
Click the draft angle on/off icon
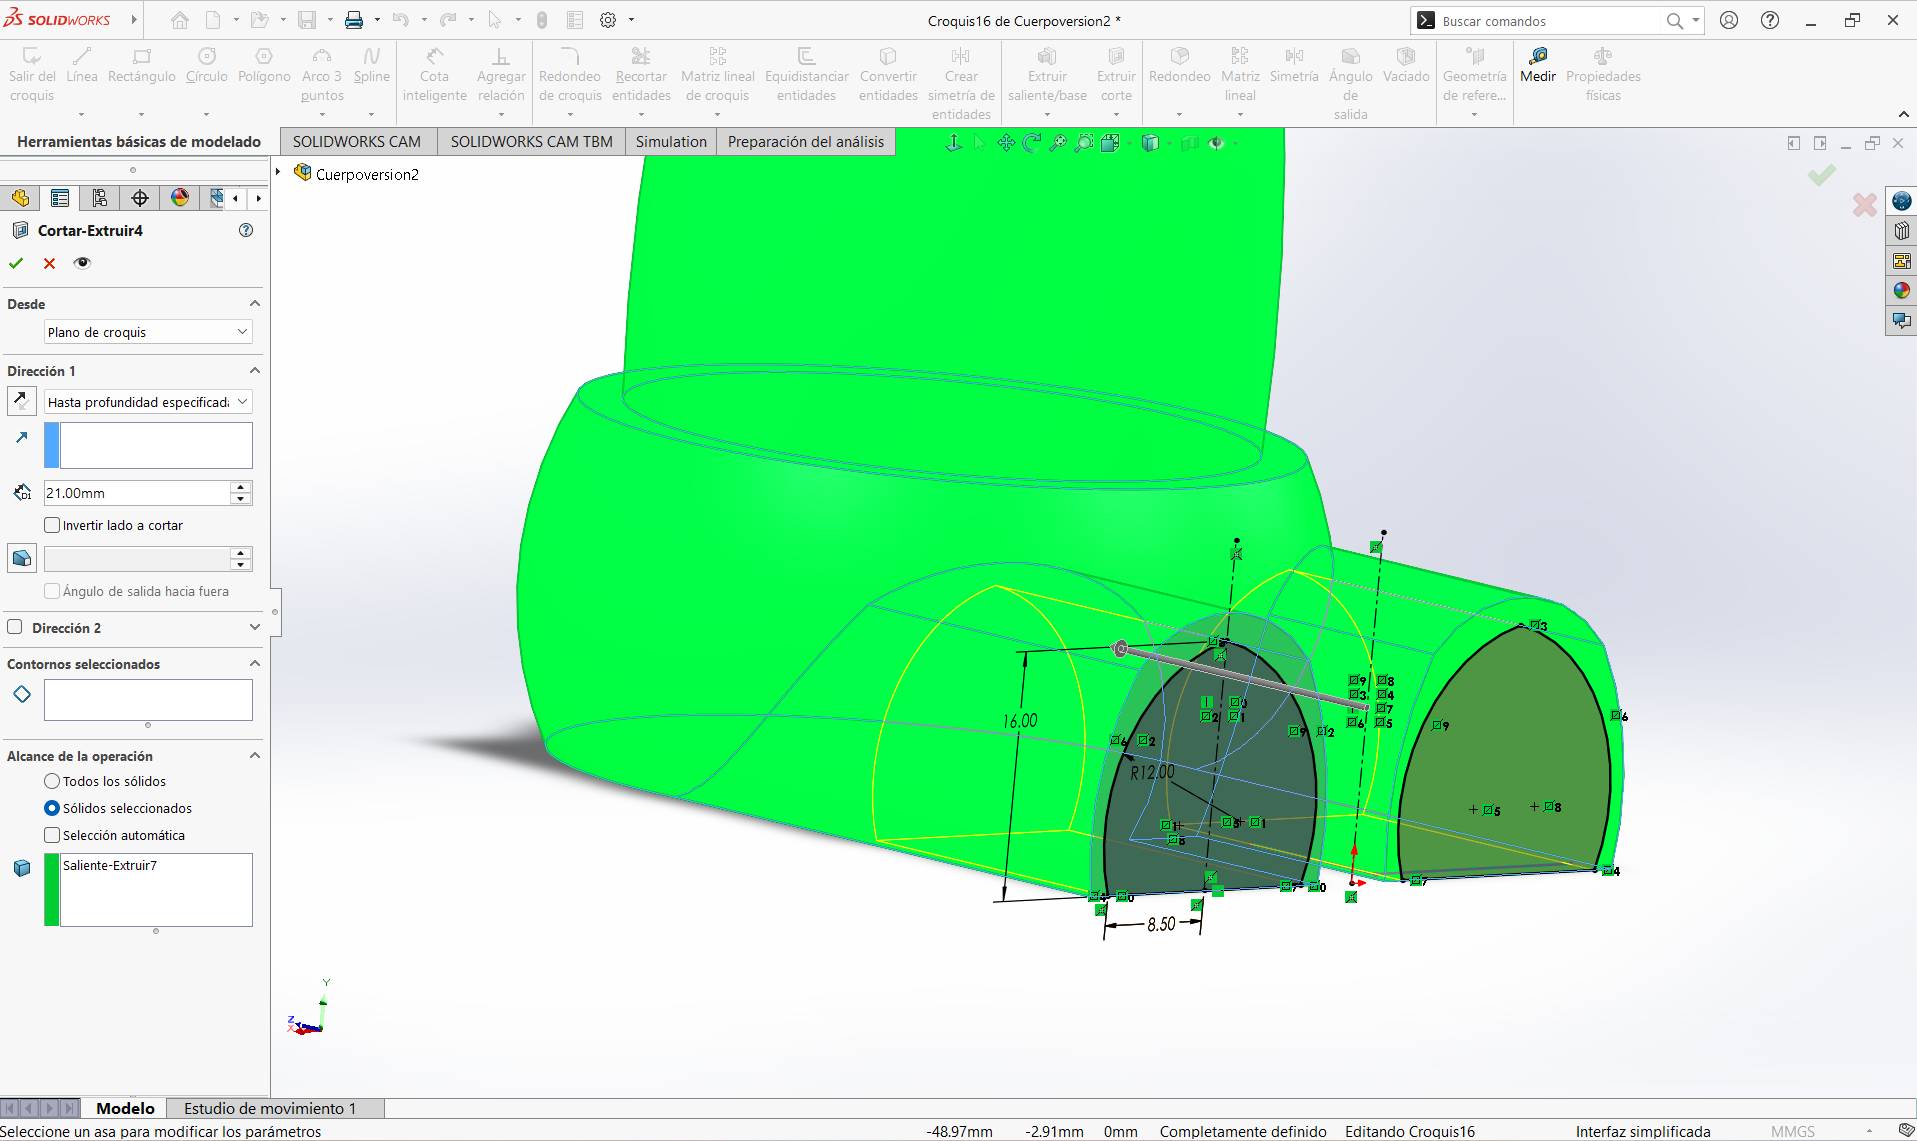22,558
